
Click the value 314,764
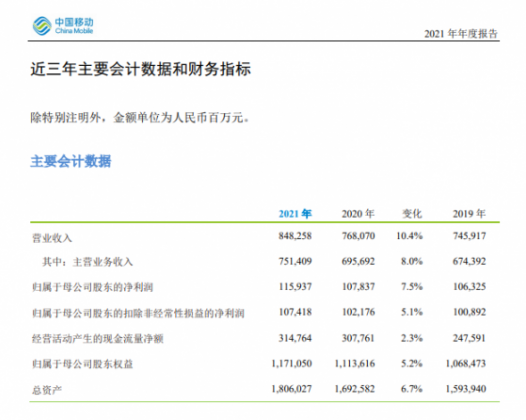[295, 338]
